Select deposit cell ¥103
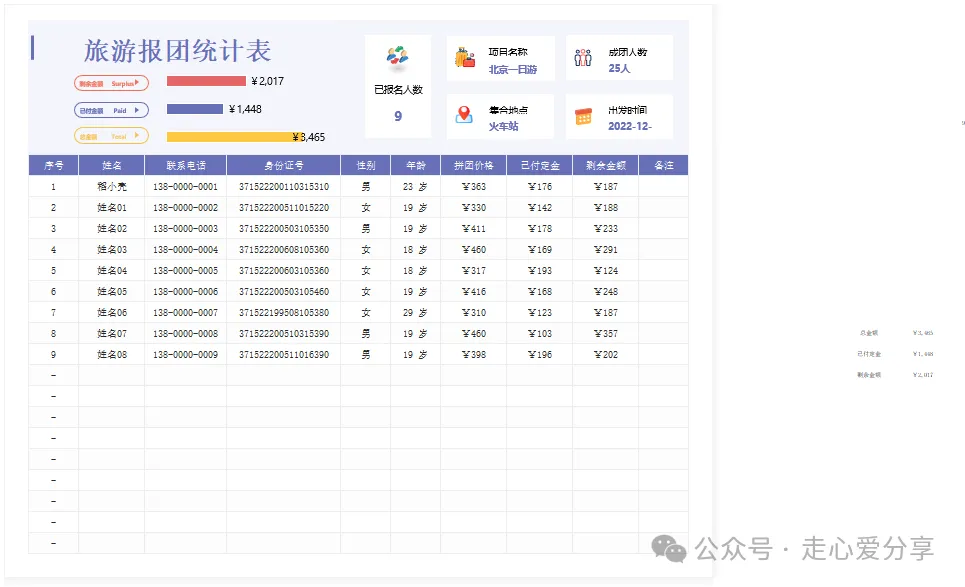 pos(540,333)
